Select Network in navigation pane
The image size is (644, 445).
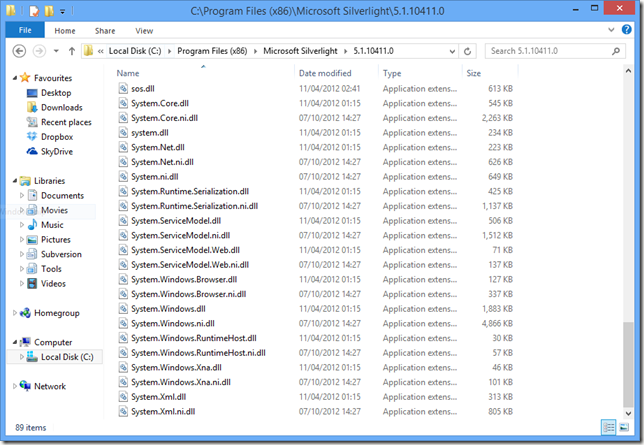tap(50, 386)
